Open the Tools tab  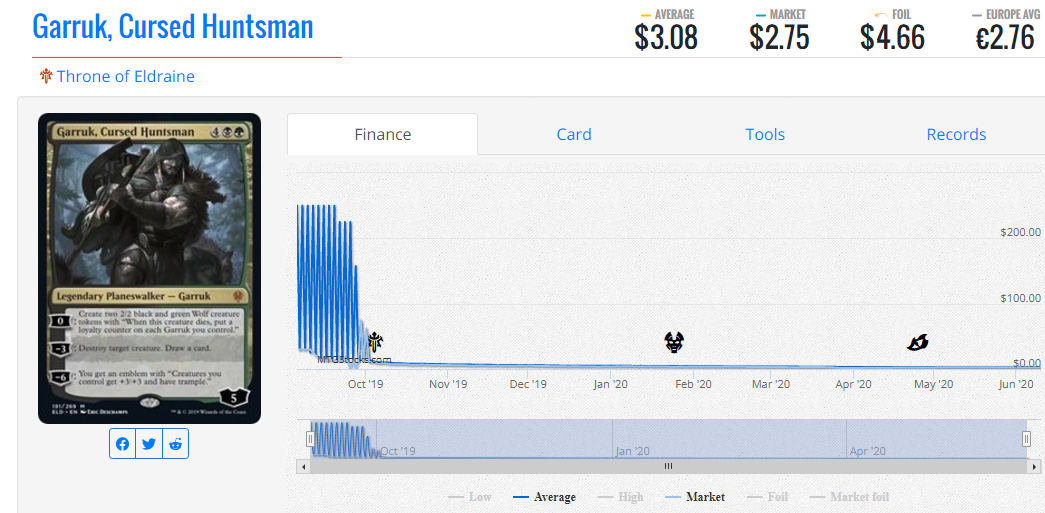point(765,135)
